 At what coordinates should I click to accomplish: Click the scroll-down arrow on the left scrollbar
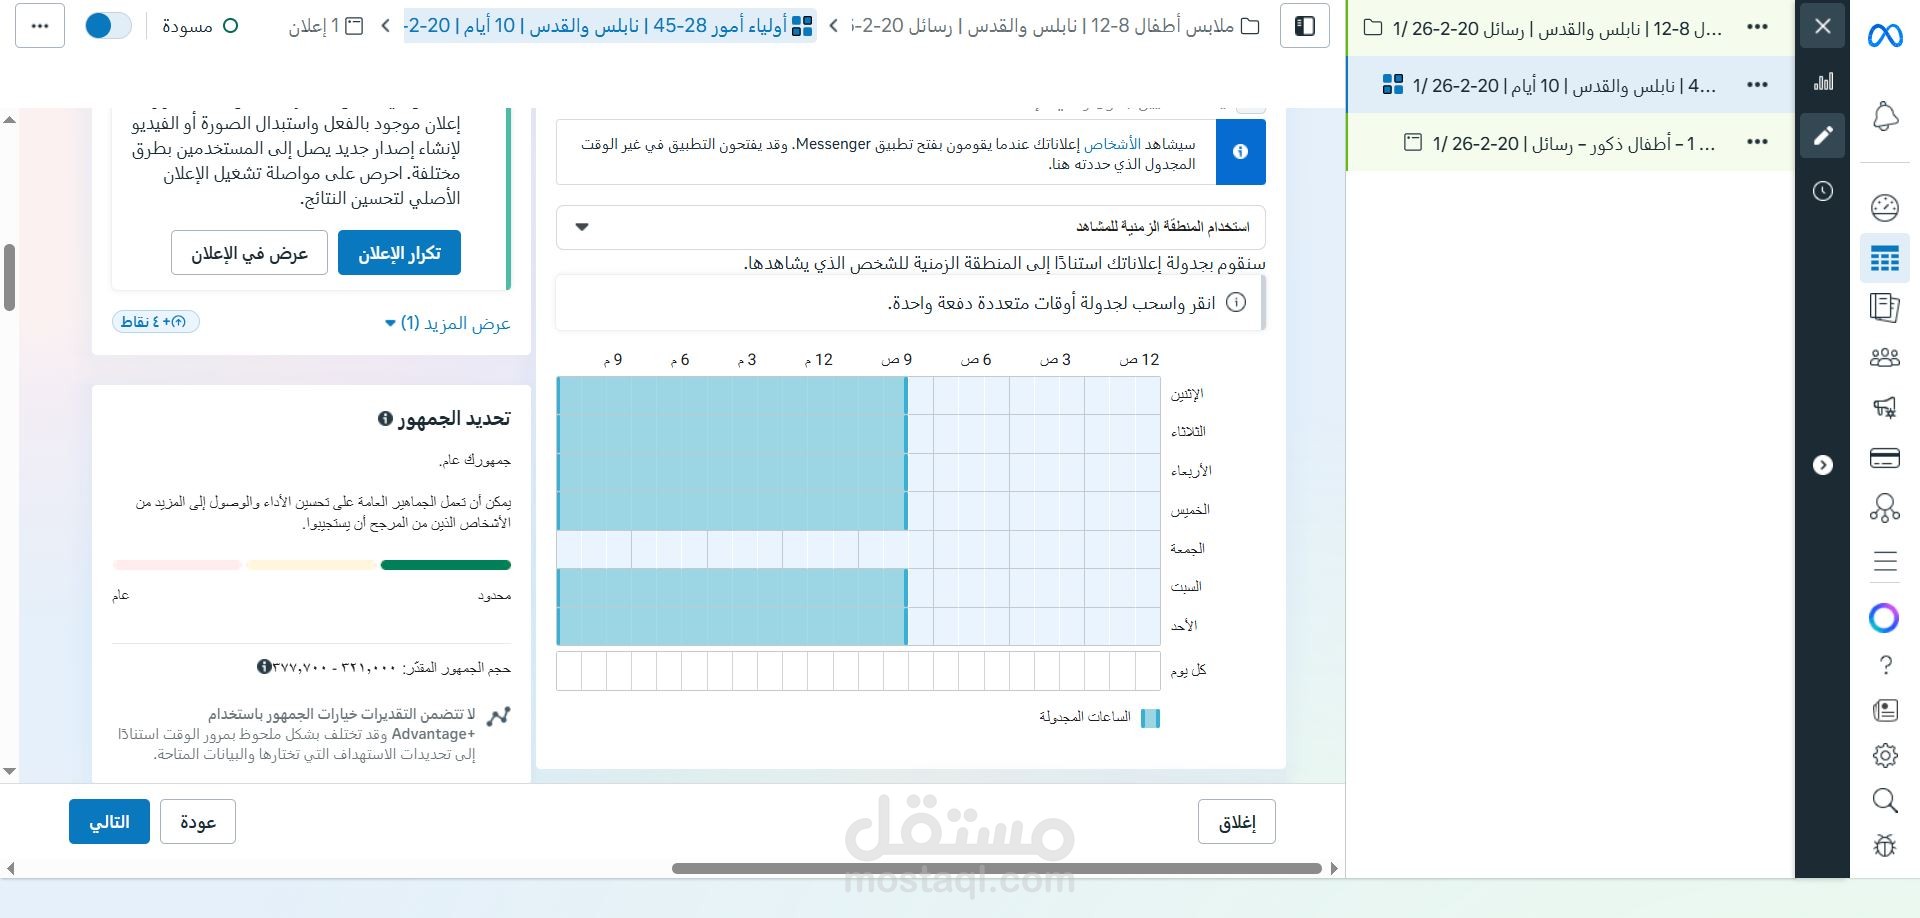(9, 772)
